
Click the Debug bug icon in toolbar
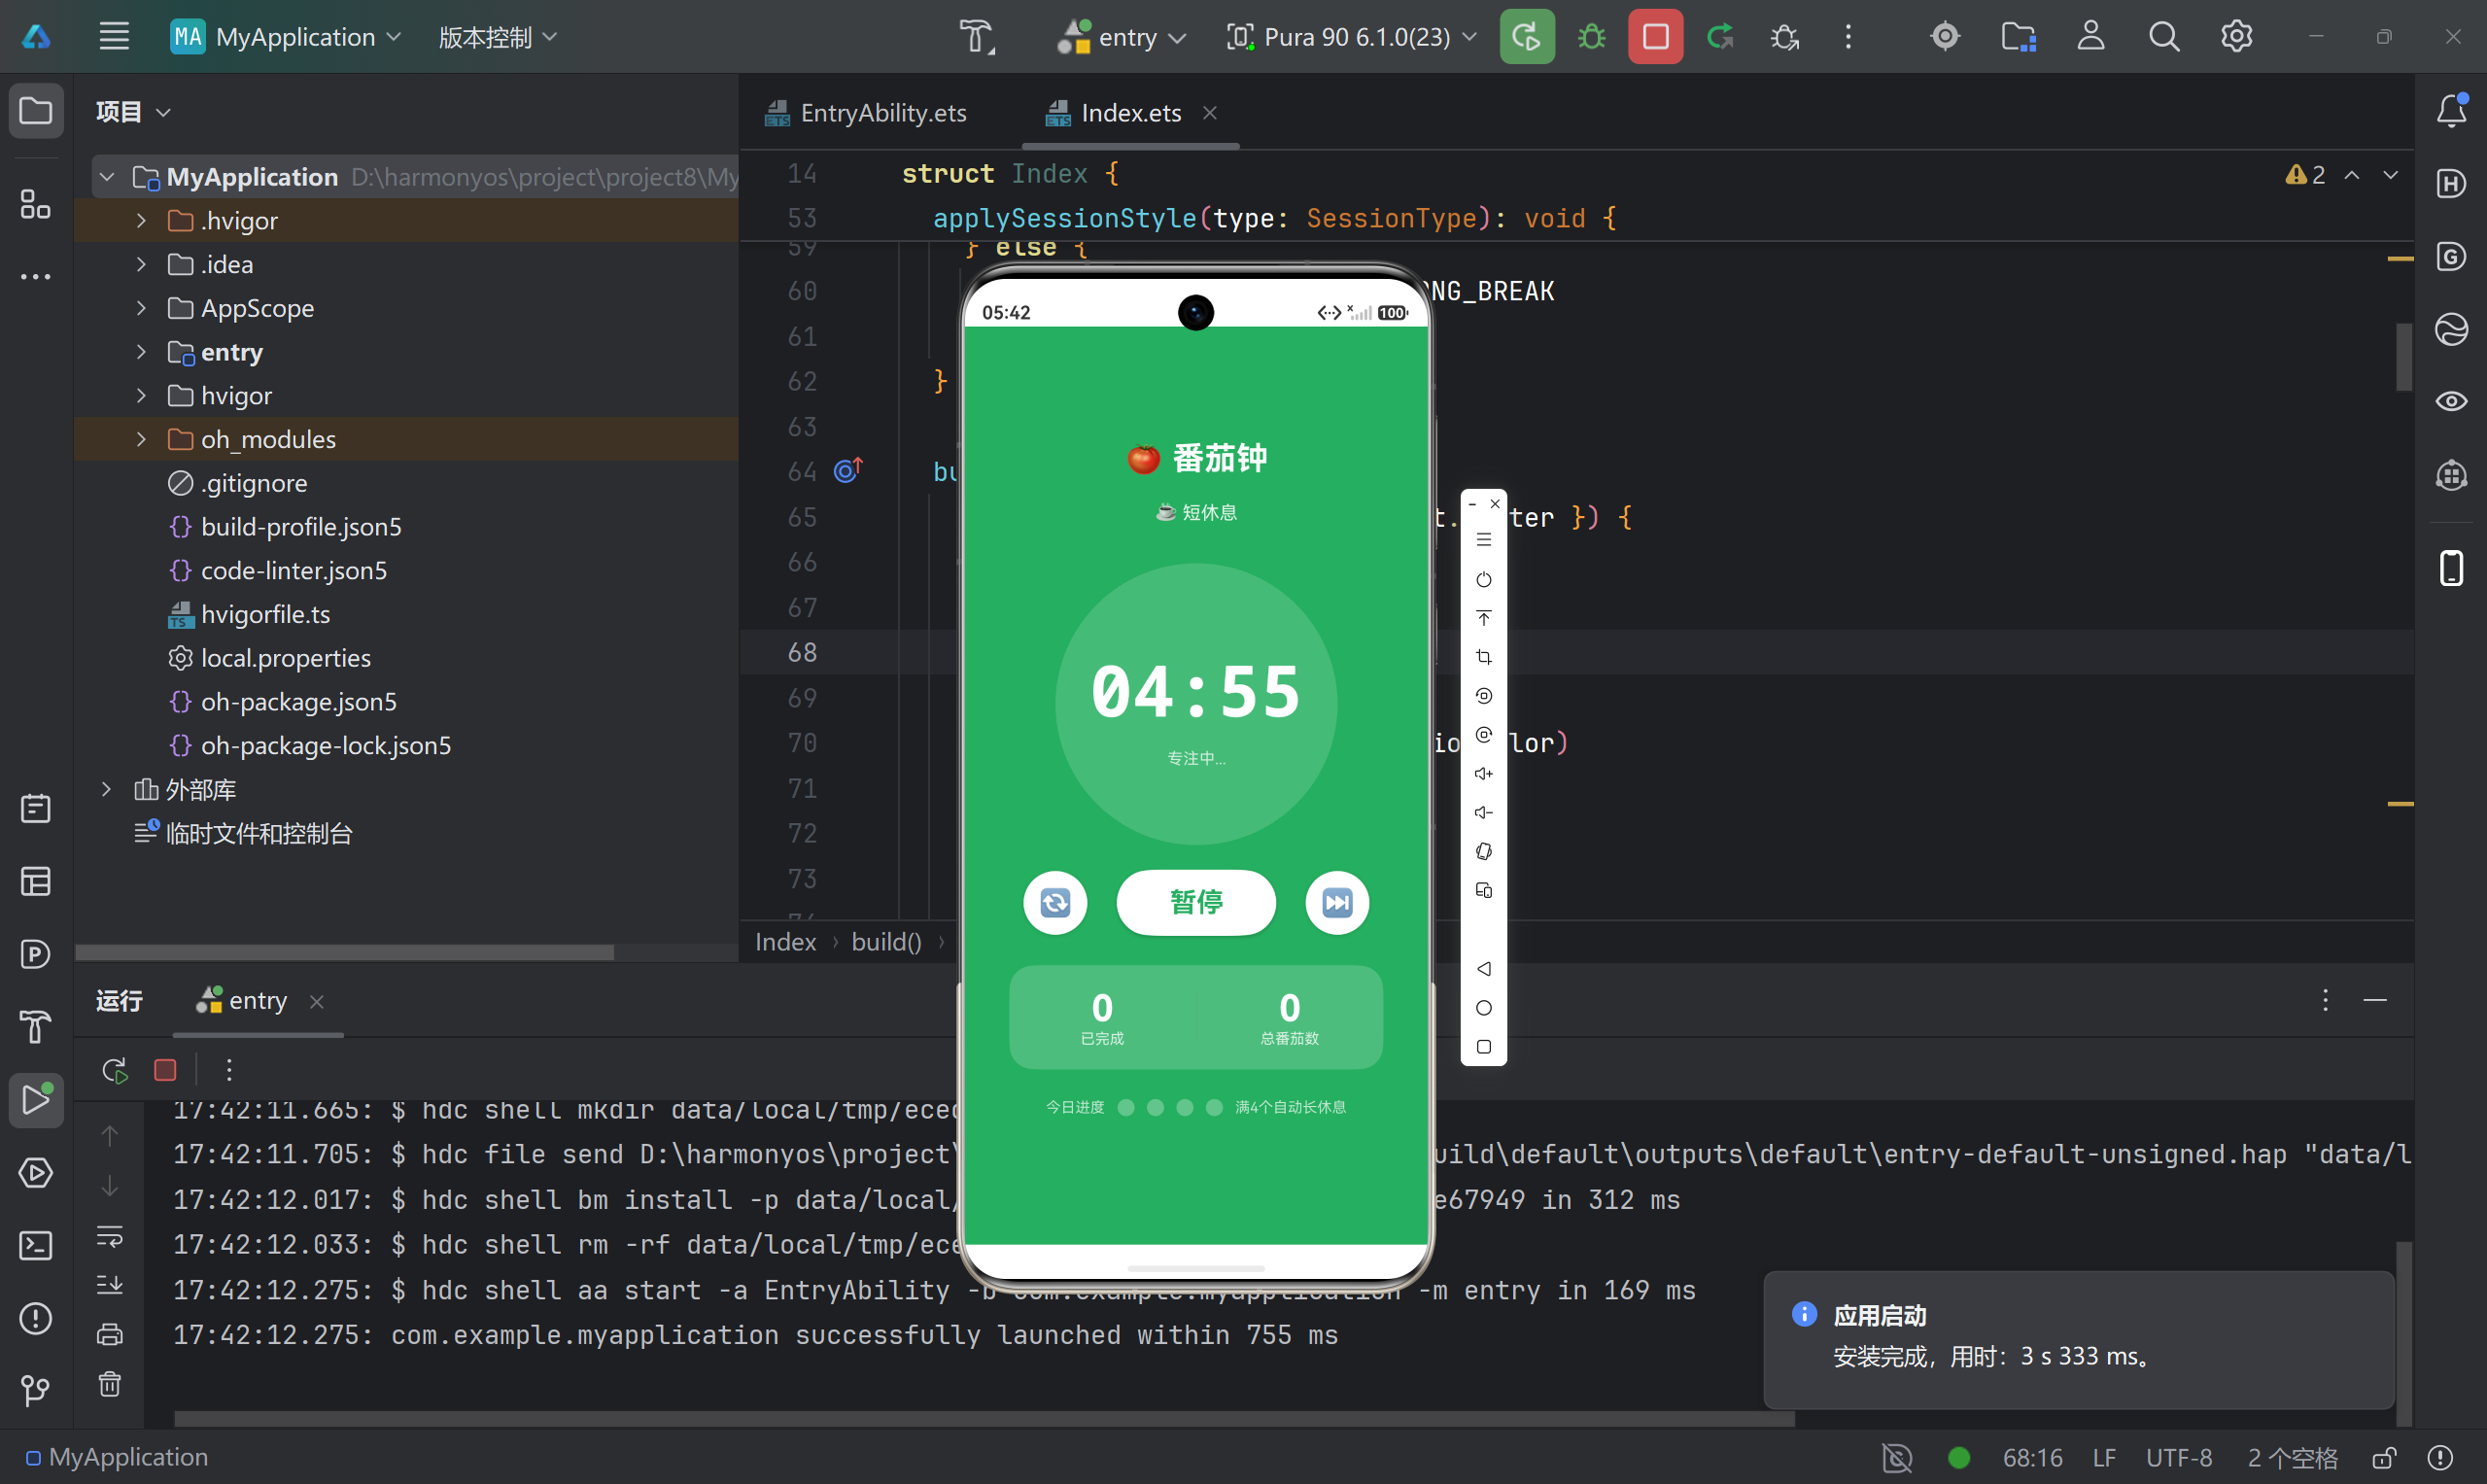pyautogui.click(x=1591, y=37)
